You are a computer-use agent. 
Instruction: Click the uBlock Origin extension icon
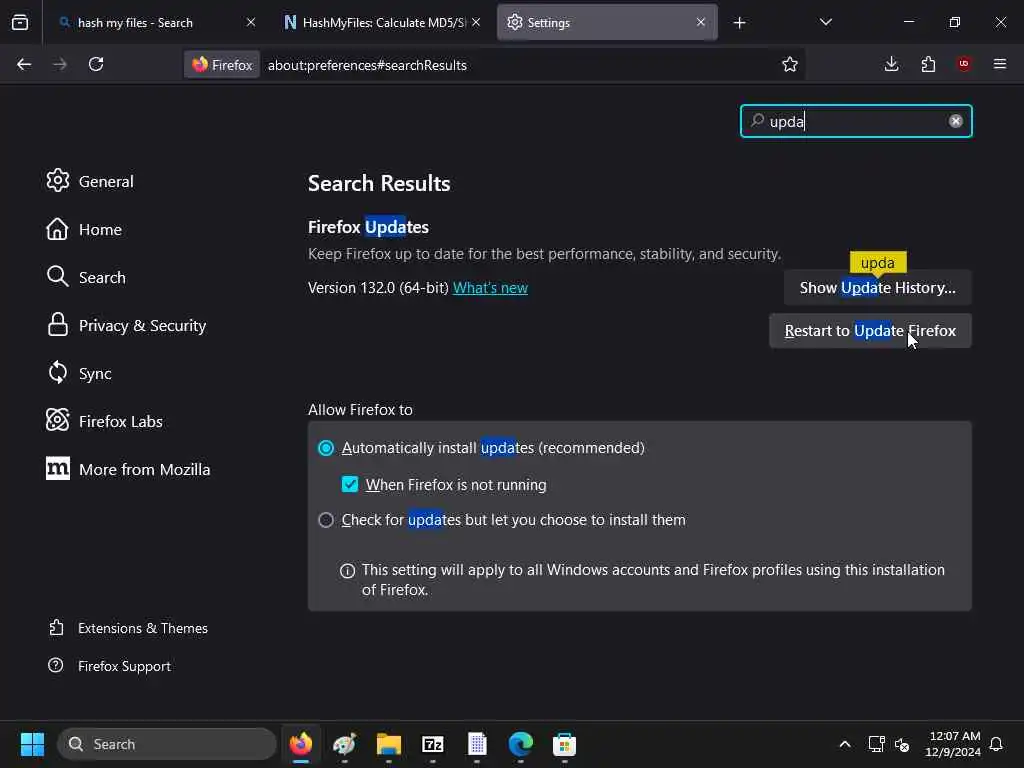[964, 64]
